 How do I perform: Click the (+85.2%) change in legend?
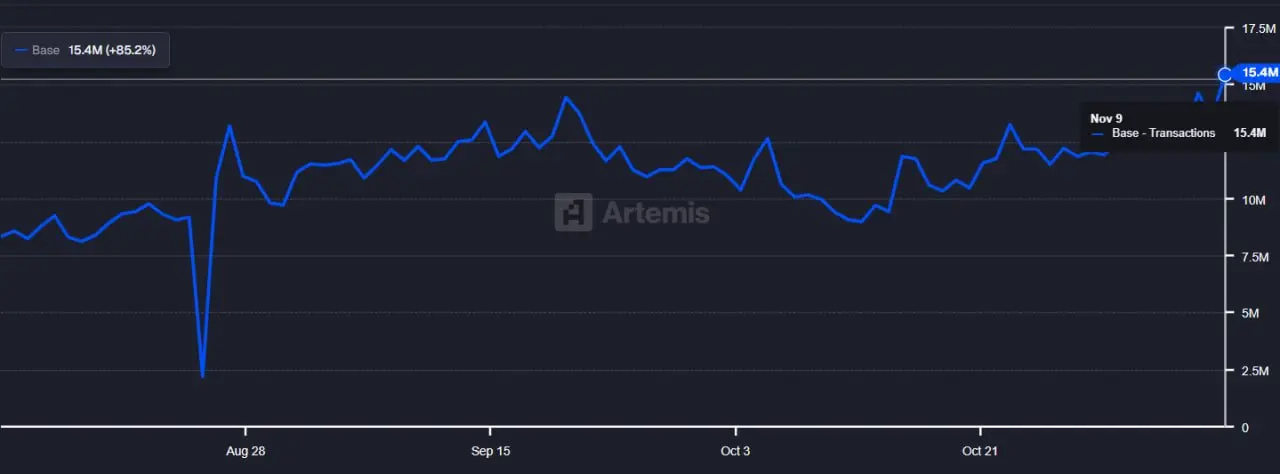130,50
